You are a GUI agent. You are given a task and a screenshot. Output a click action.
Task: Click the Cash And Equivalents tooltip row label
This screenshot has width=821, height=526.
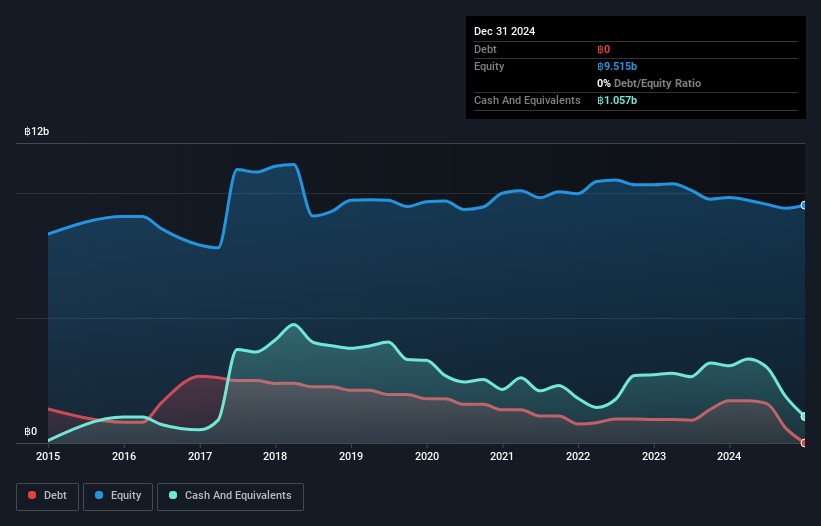[527, 101]
